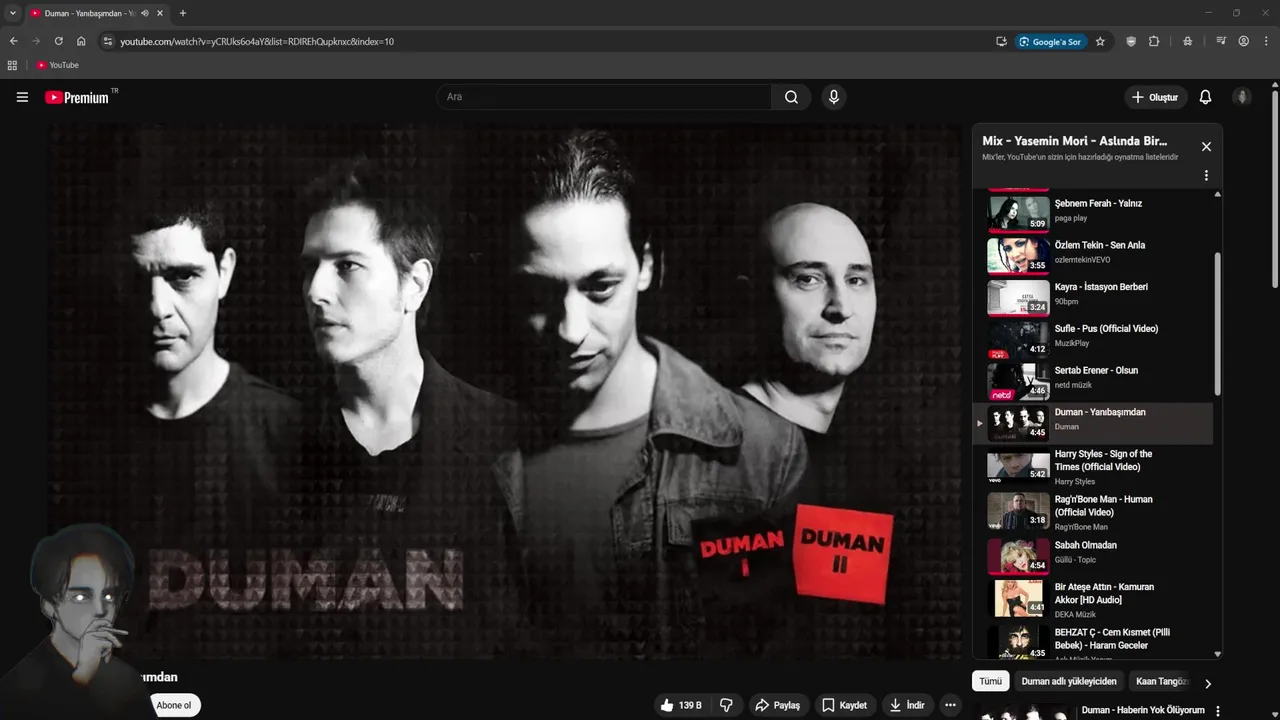This screenshot has width=1280, height=720.
Task: Open ad blocker shield extension
Action: point(1131,41)
